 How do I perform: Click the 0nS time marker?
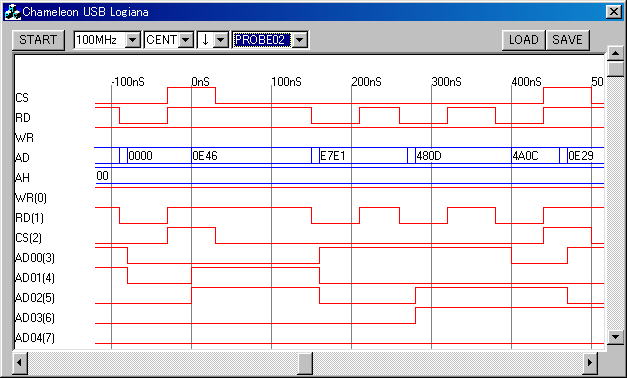point(200,82)
